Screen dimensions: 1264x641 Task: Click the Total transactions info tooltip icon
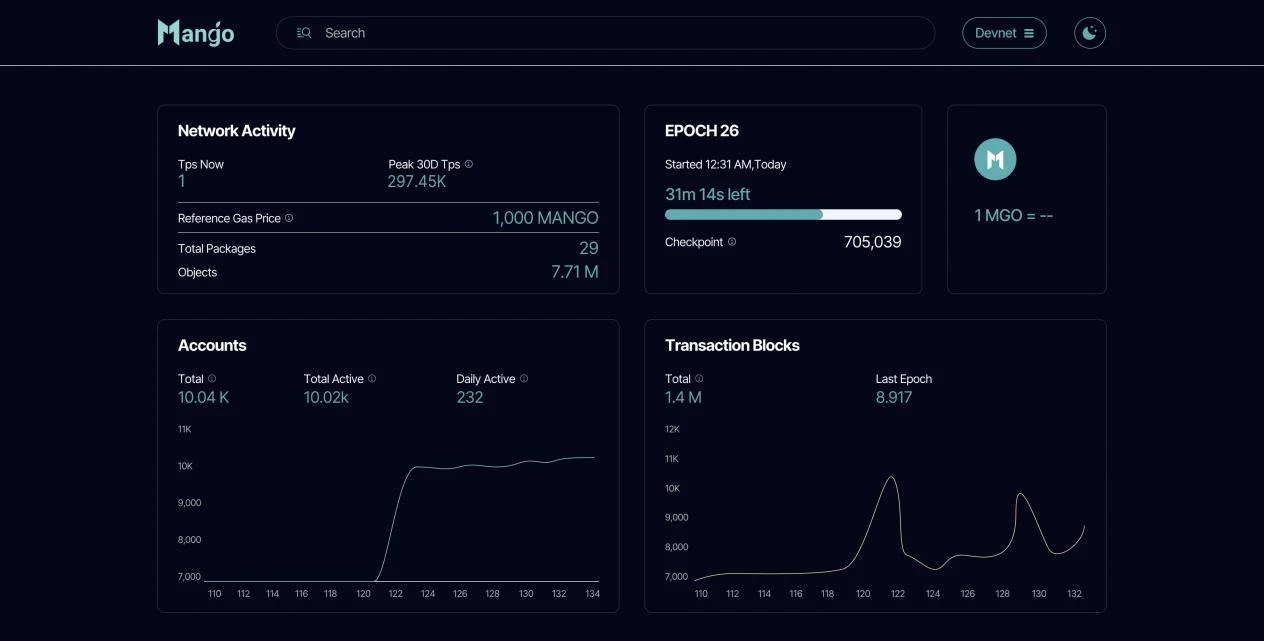pyautogui.click(x=697, y=378)
